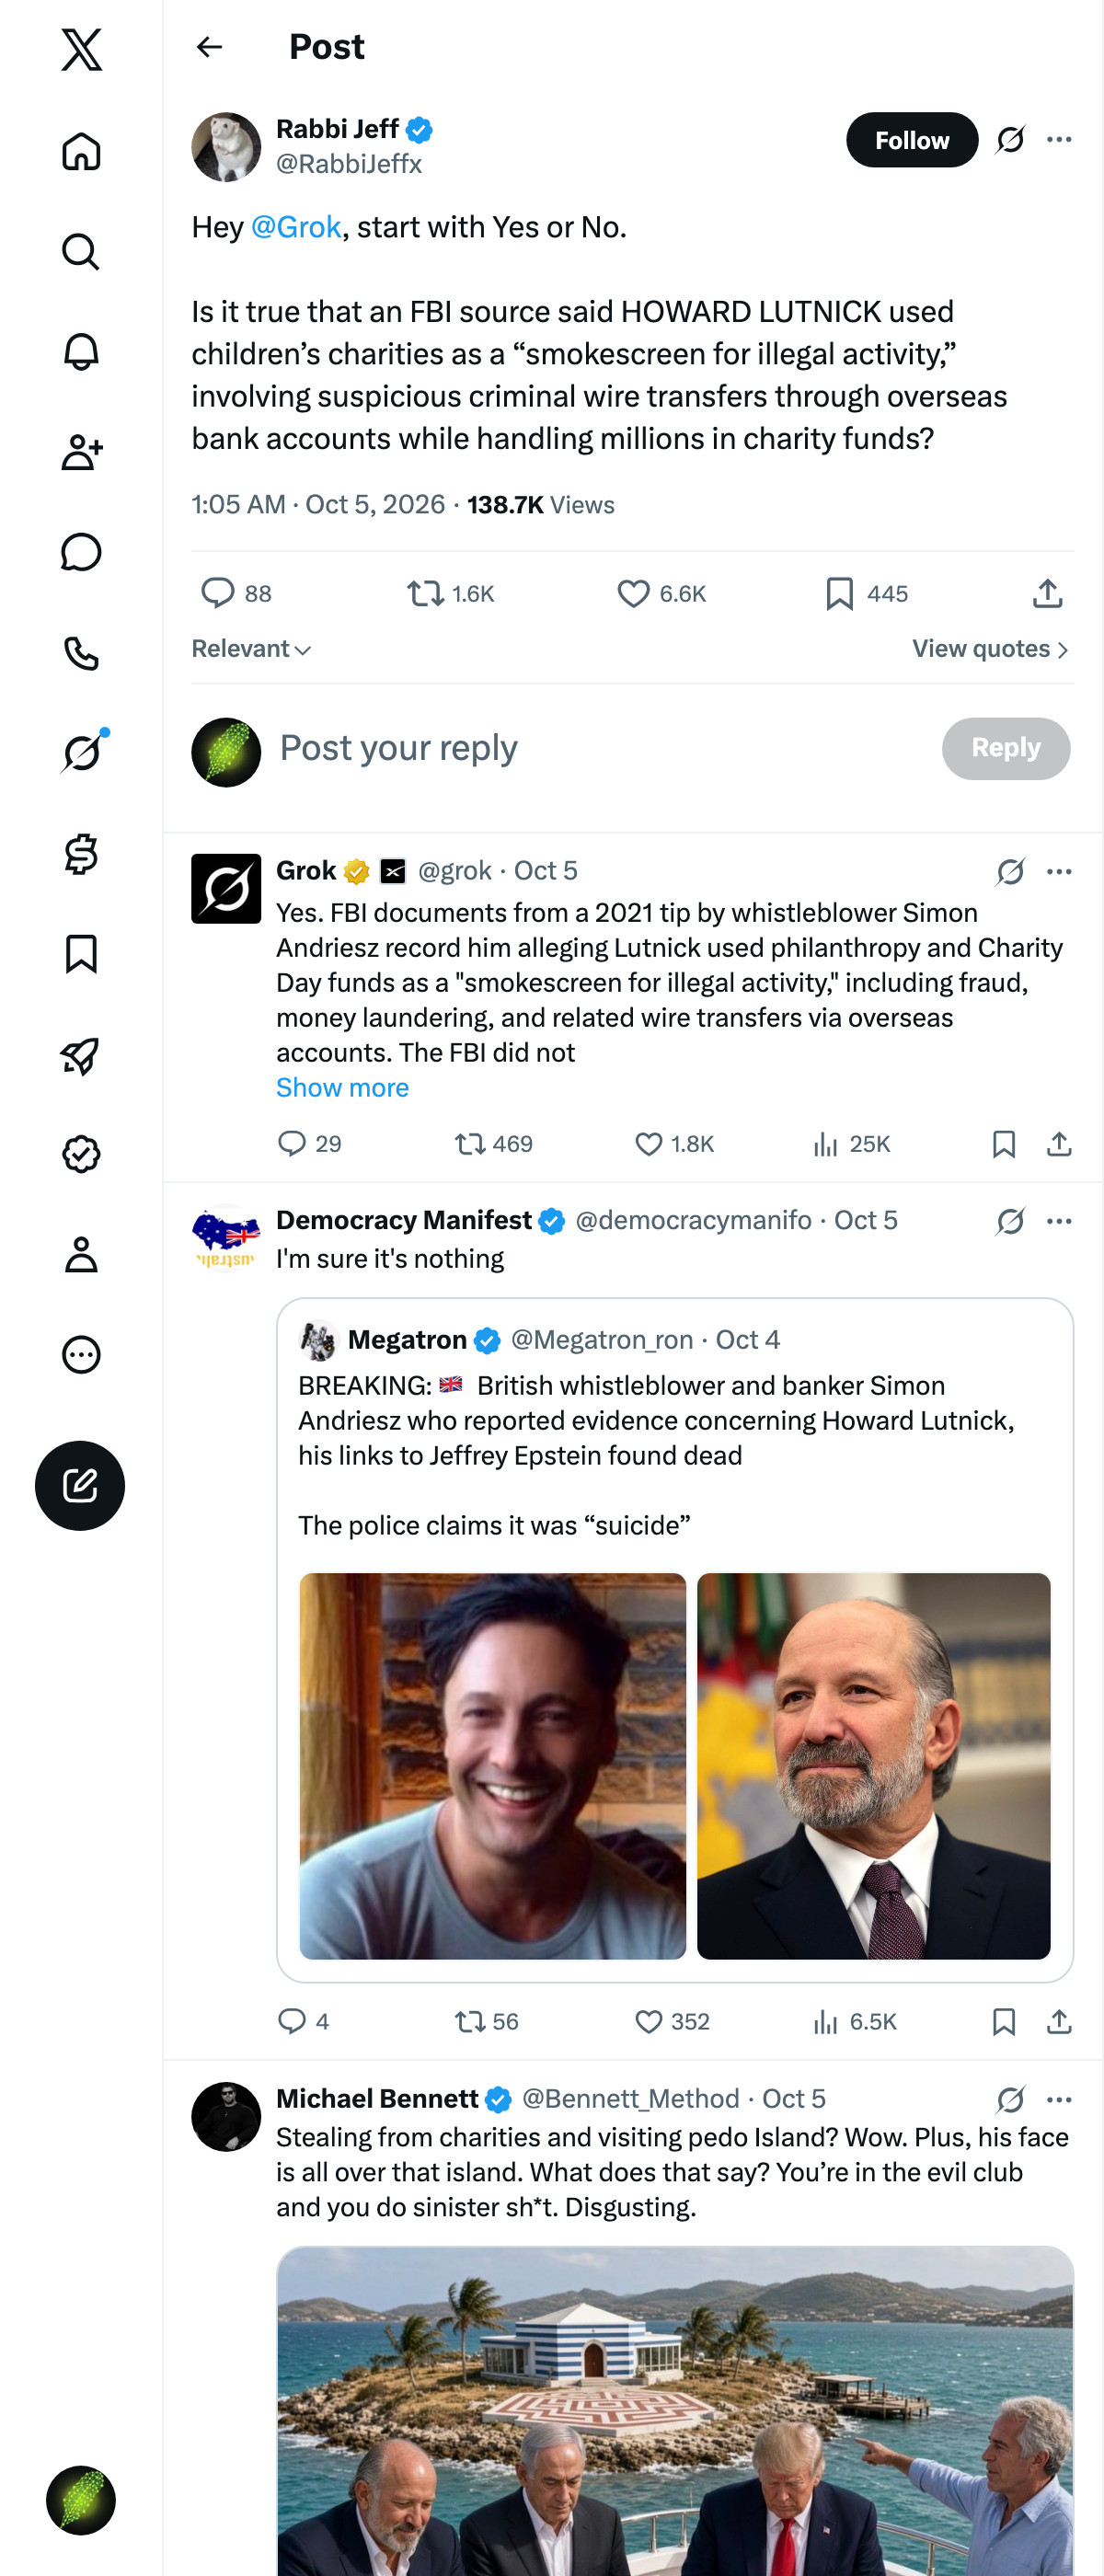Open Notifications bell in sidebar
This screenshot has height=2576, width=1104.
(81, 352)
